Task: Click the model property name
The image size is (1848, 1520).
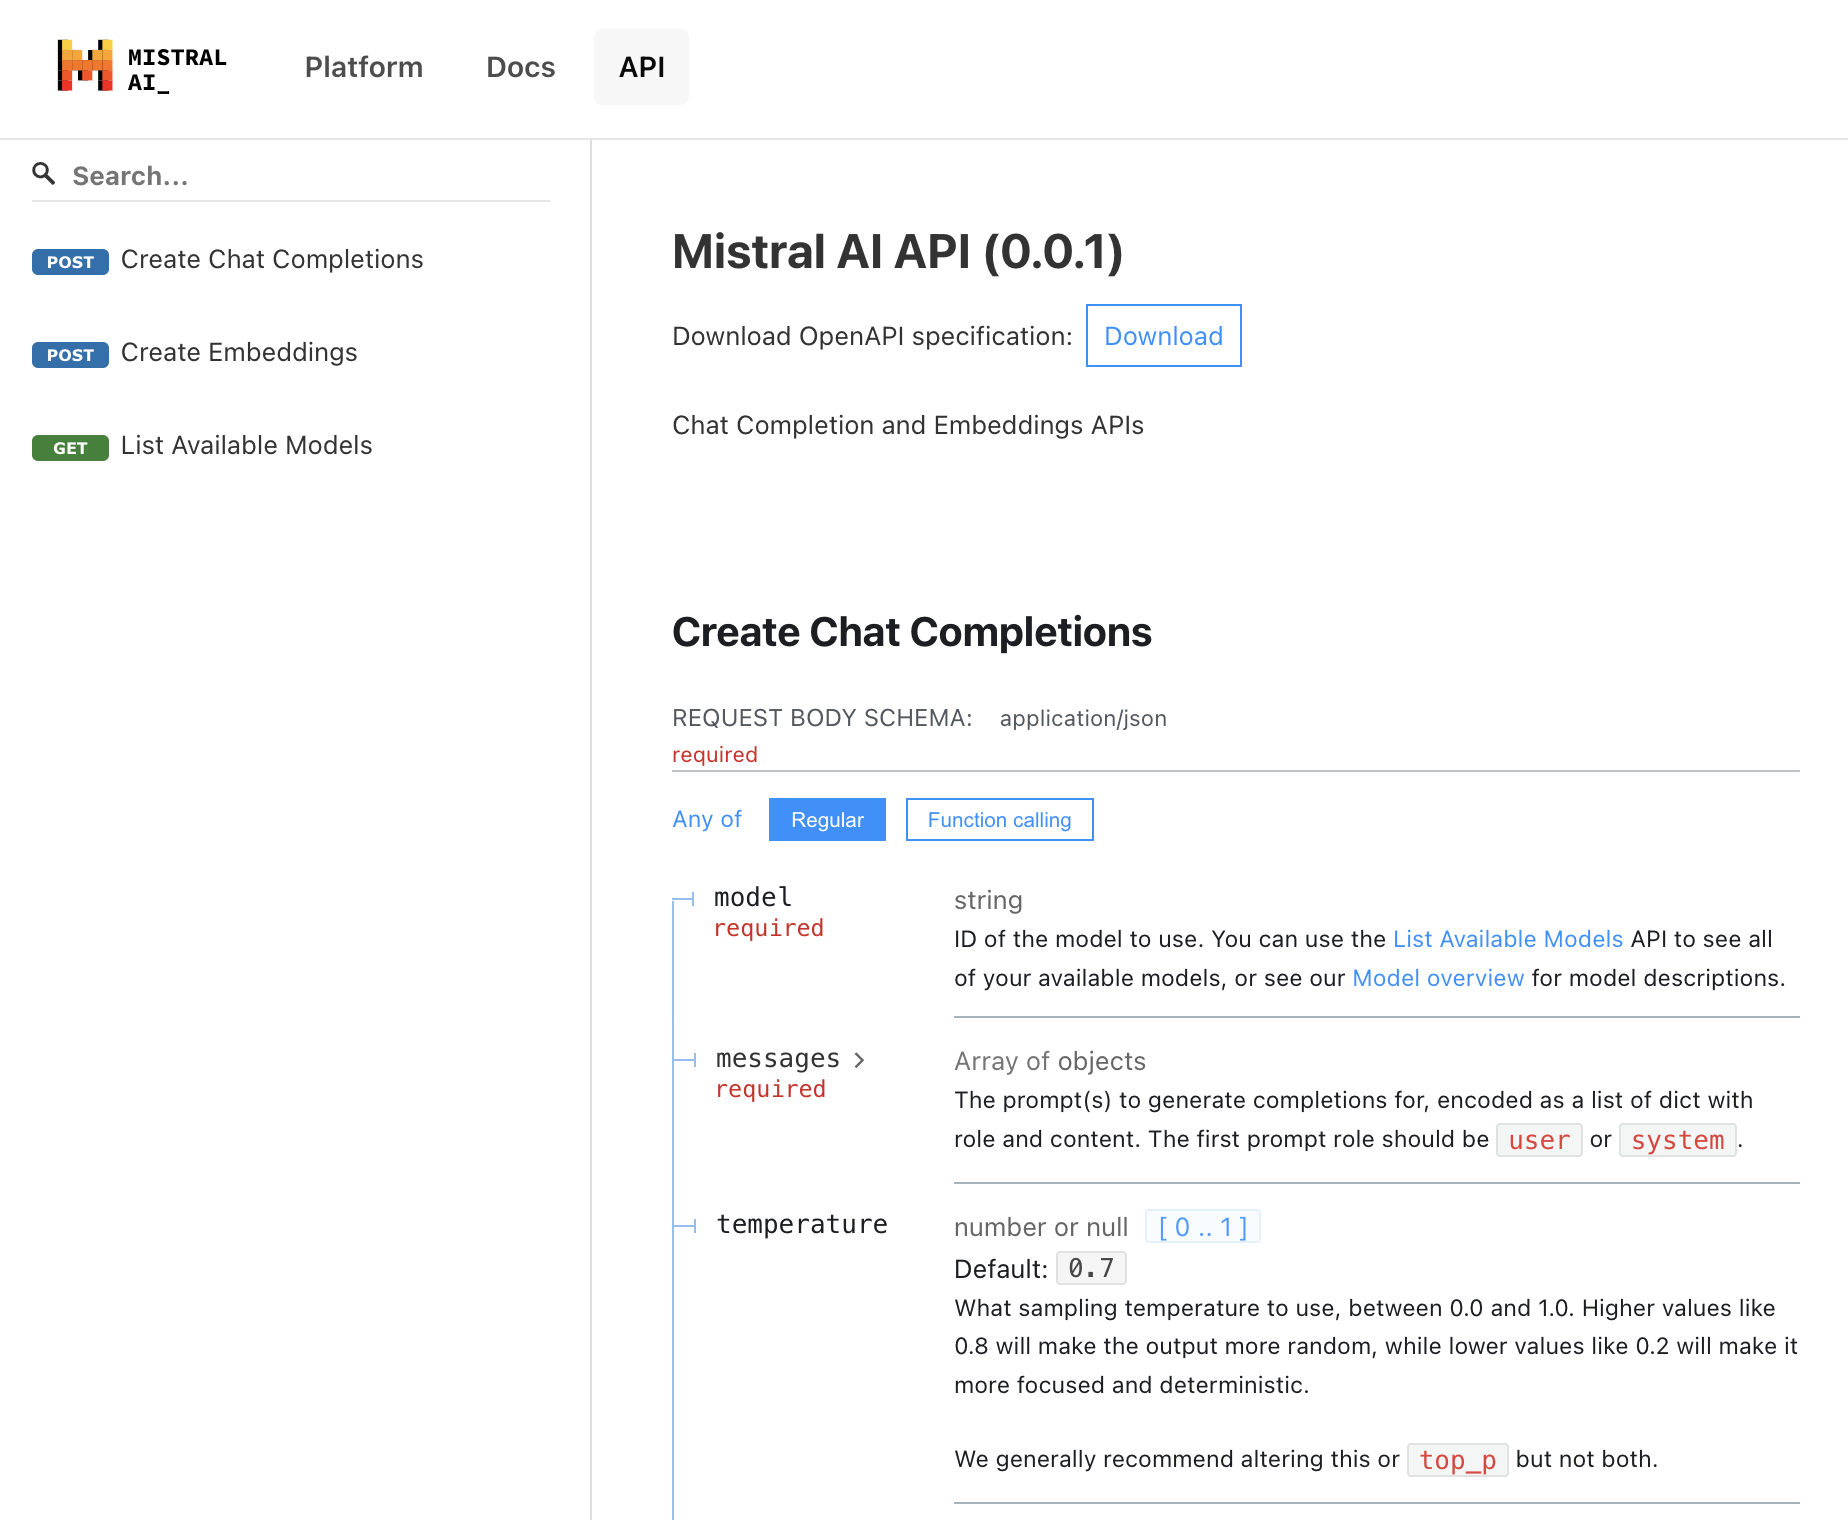Action: (753, 897)
